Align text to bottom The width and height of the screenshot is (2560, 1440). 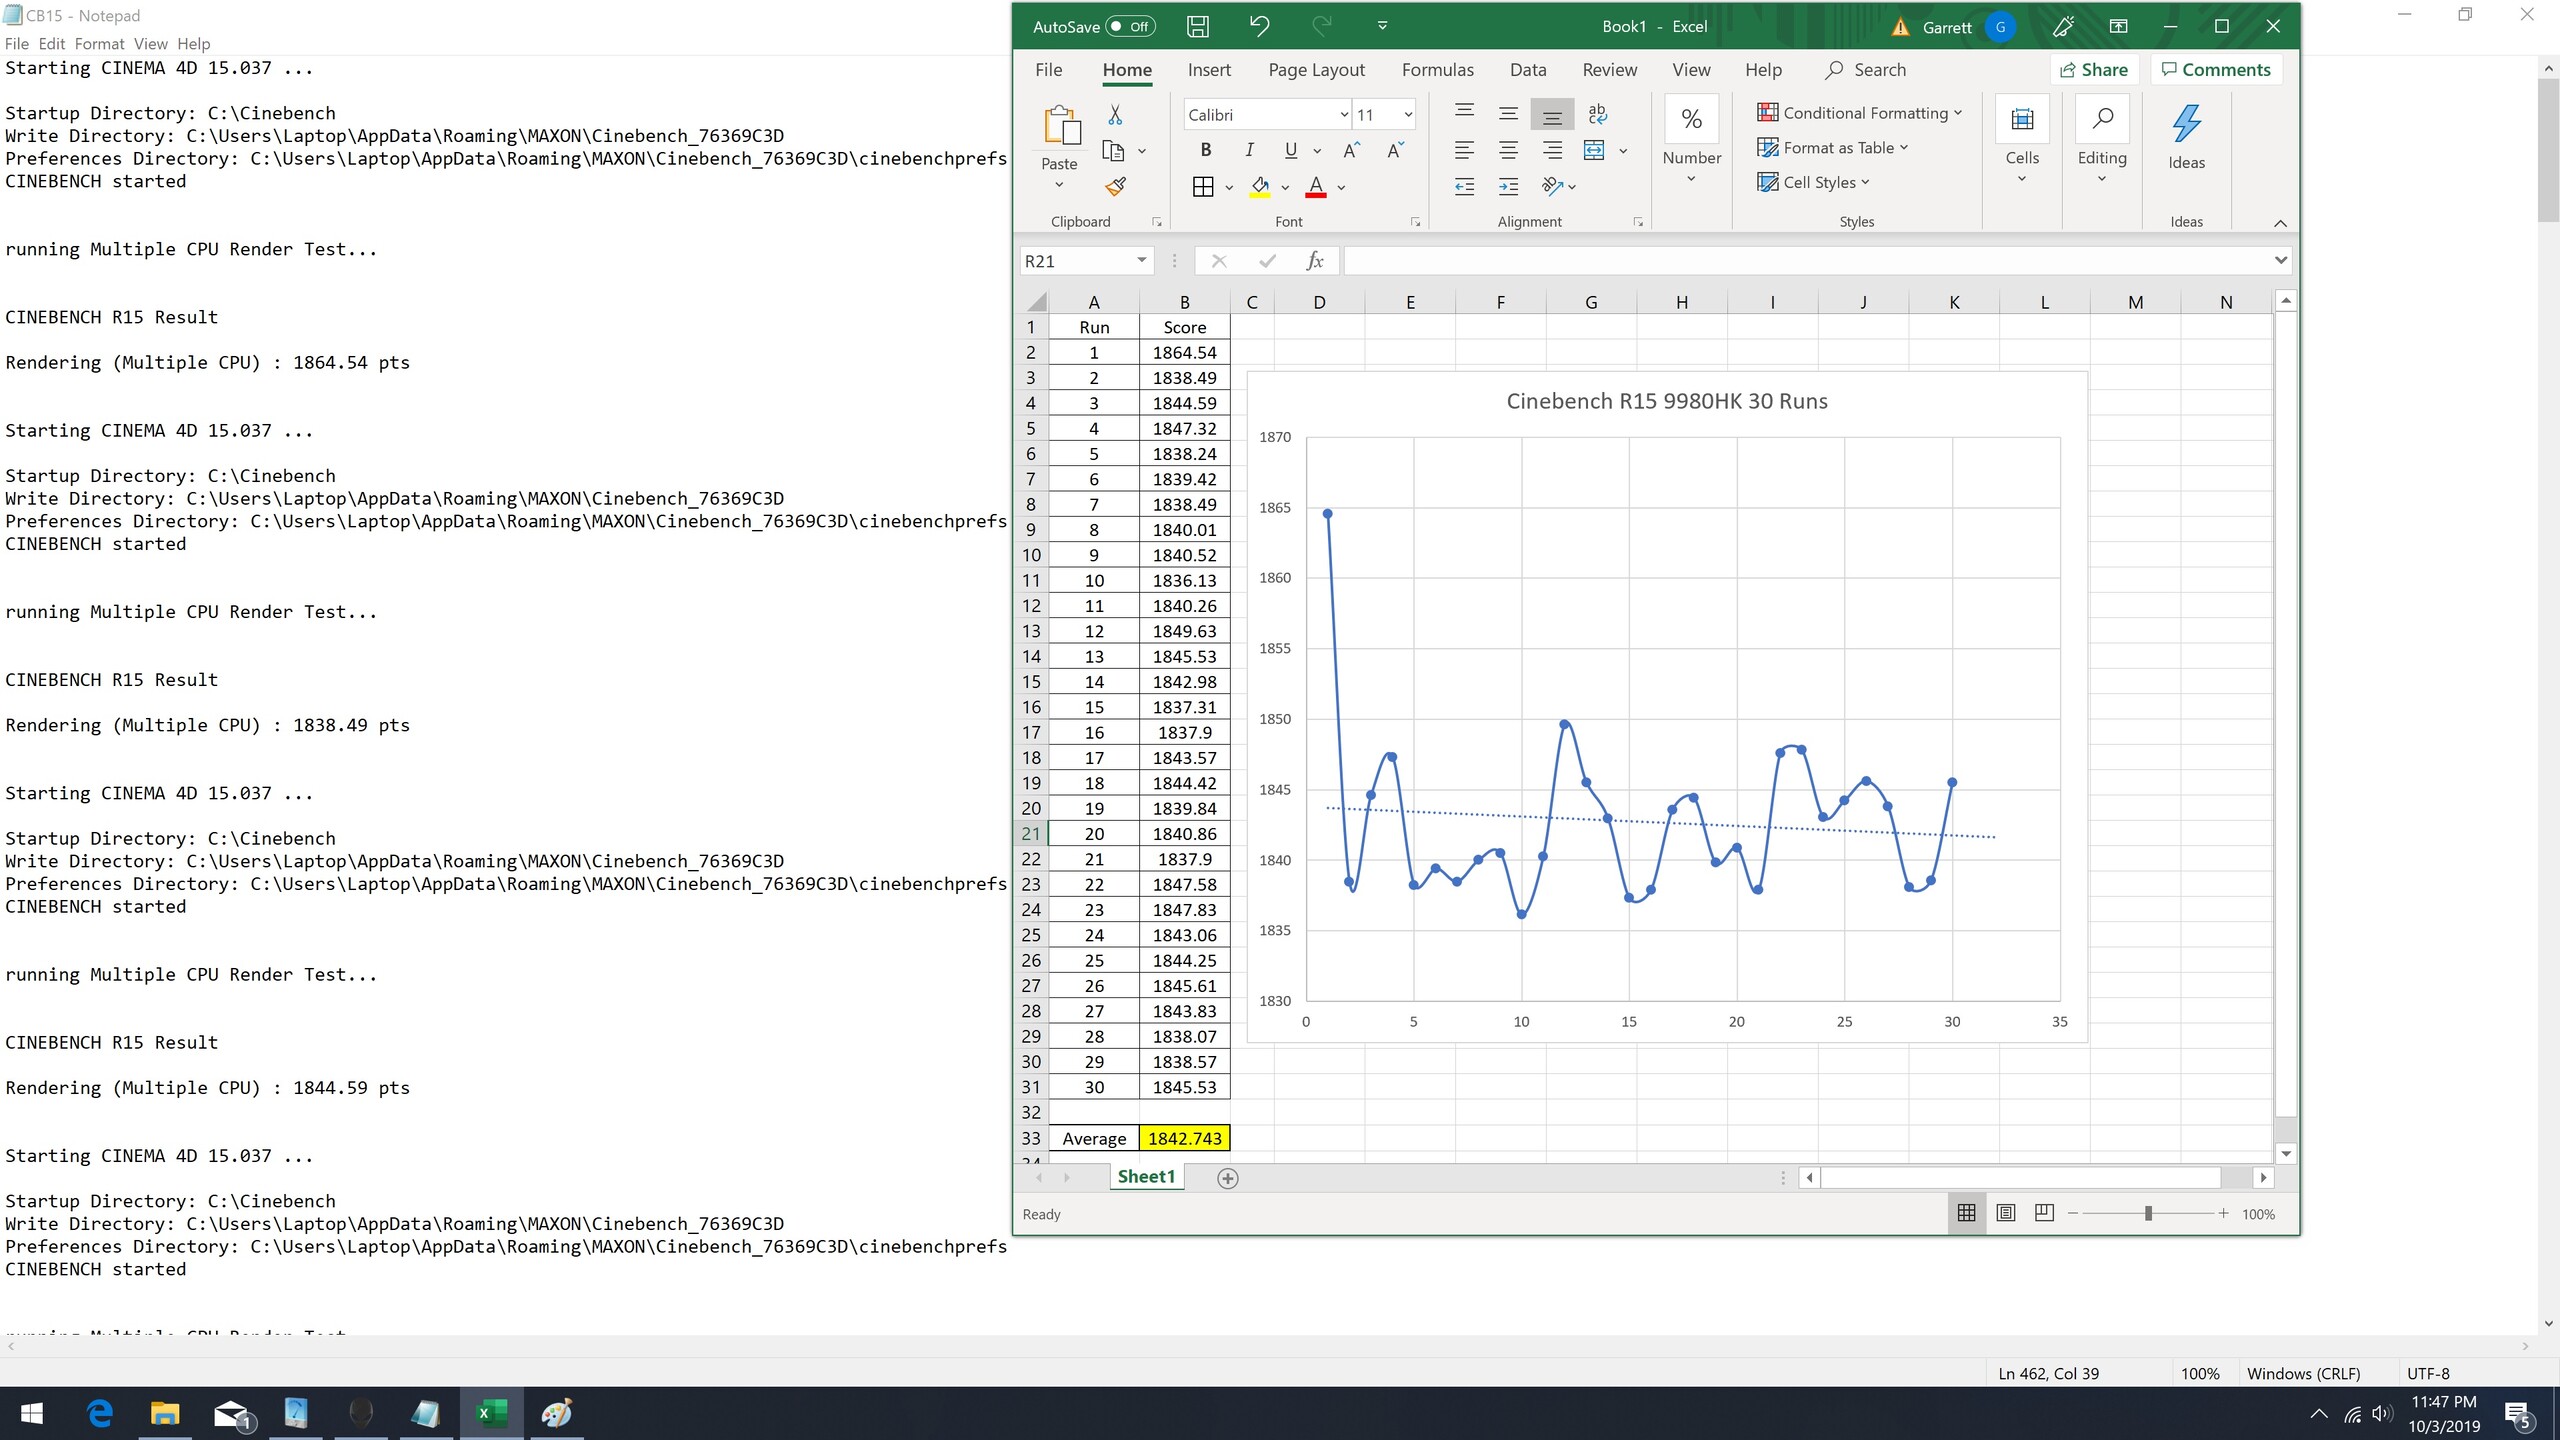[1552, 114]
